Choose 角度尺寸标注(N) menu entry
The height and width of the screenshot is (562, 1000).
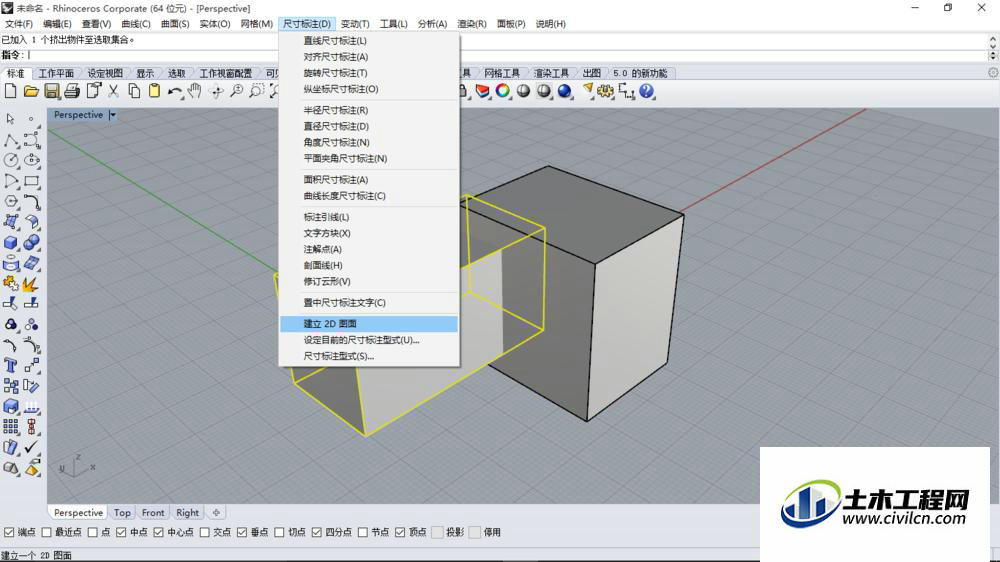point(369,142)
